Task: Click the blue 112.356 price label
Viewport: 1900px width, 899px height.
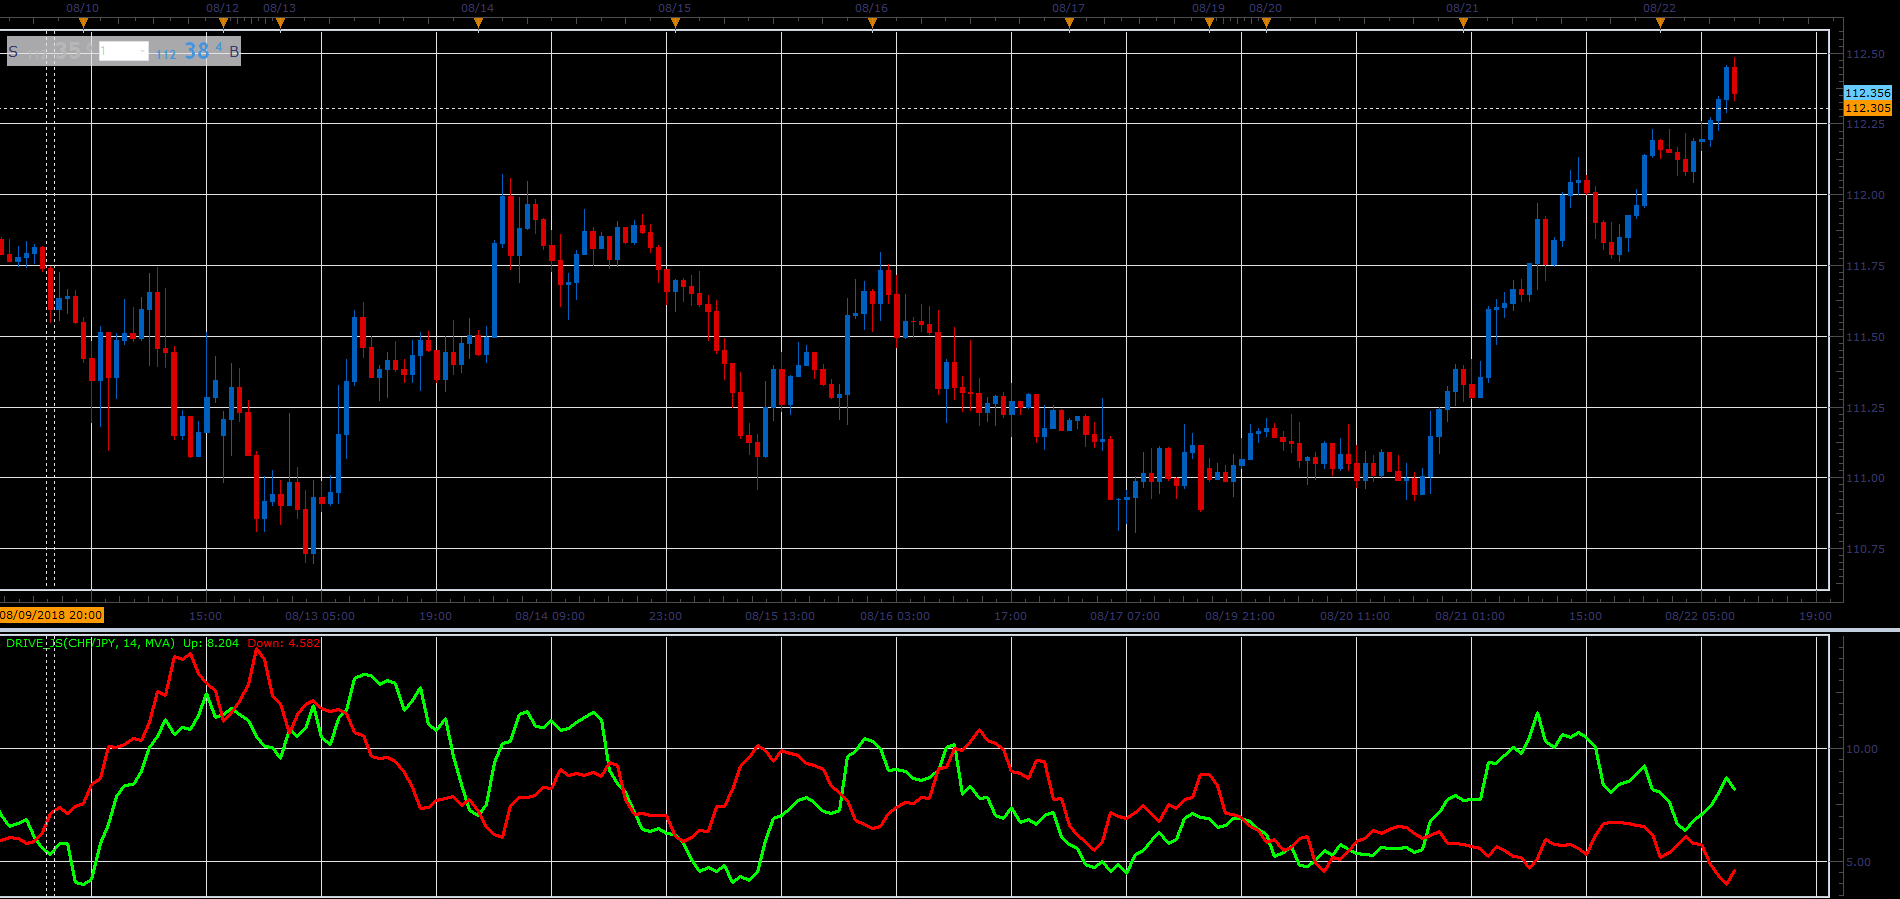Action: point(1867,93)
